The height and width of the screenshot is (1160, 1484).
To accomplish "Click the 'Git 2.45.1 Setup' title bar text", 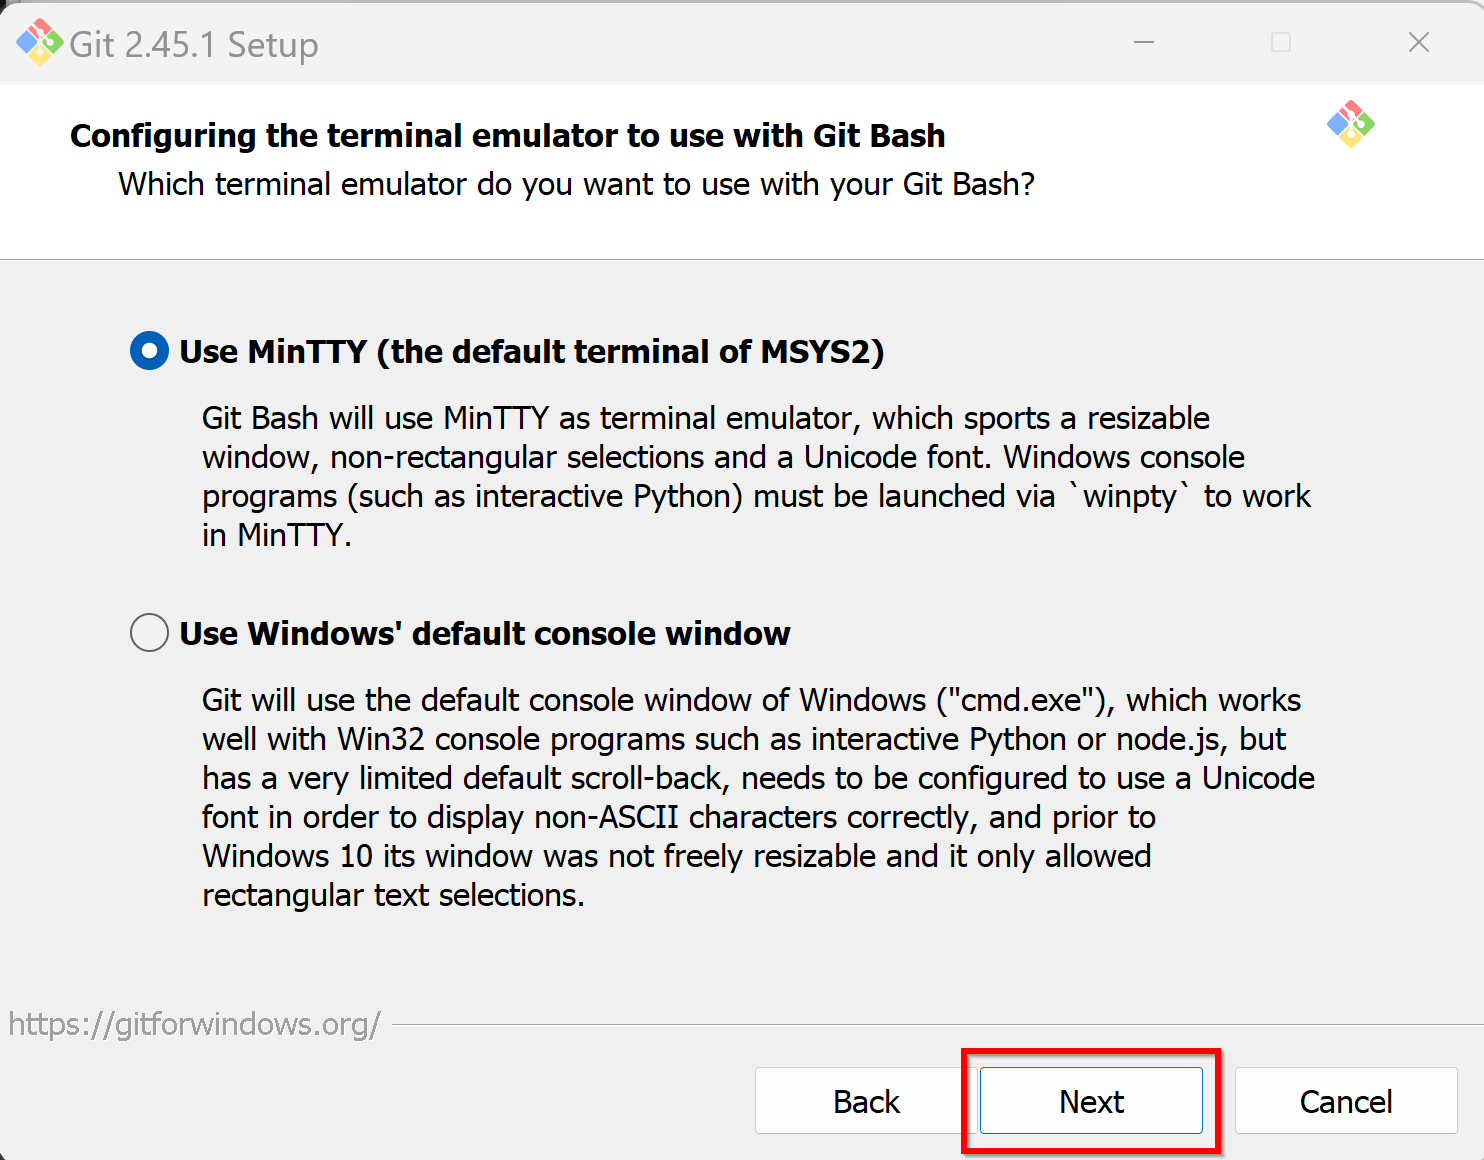I will coord(194,45).
